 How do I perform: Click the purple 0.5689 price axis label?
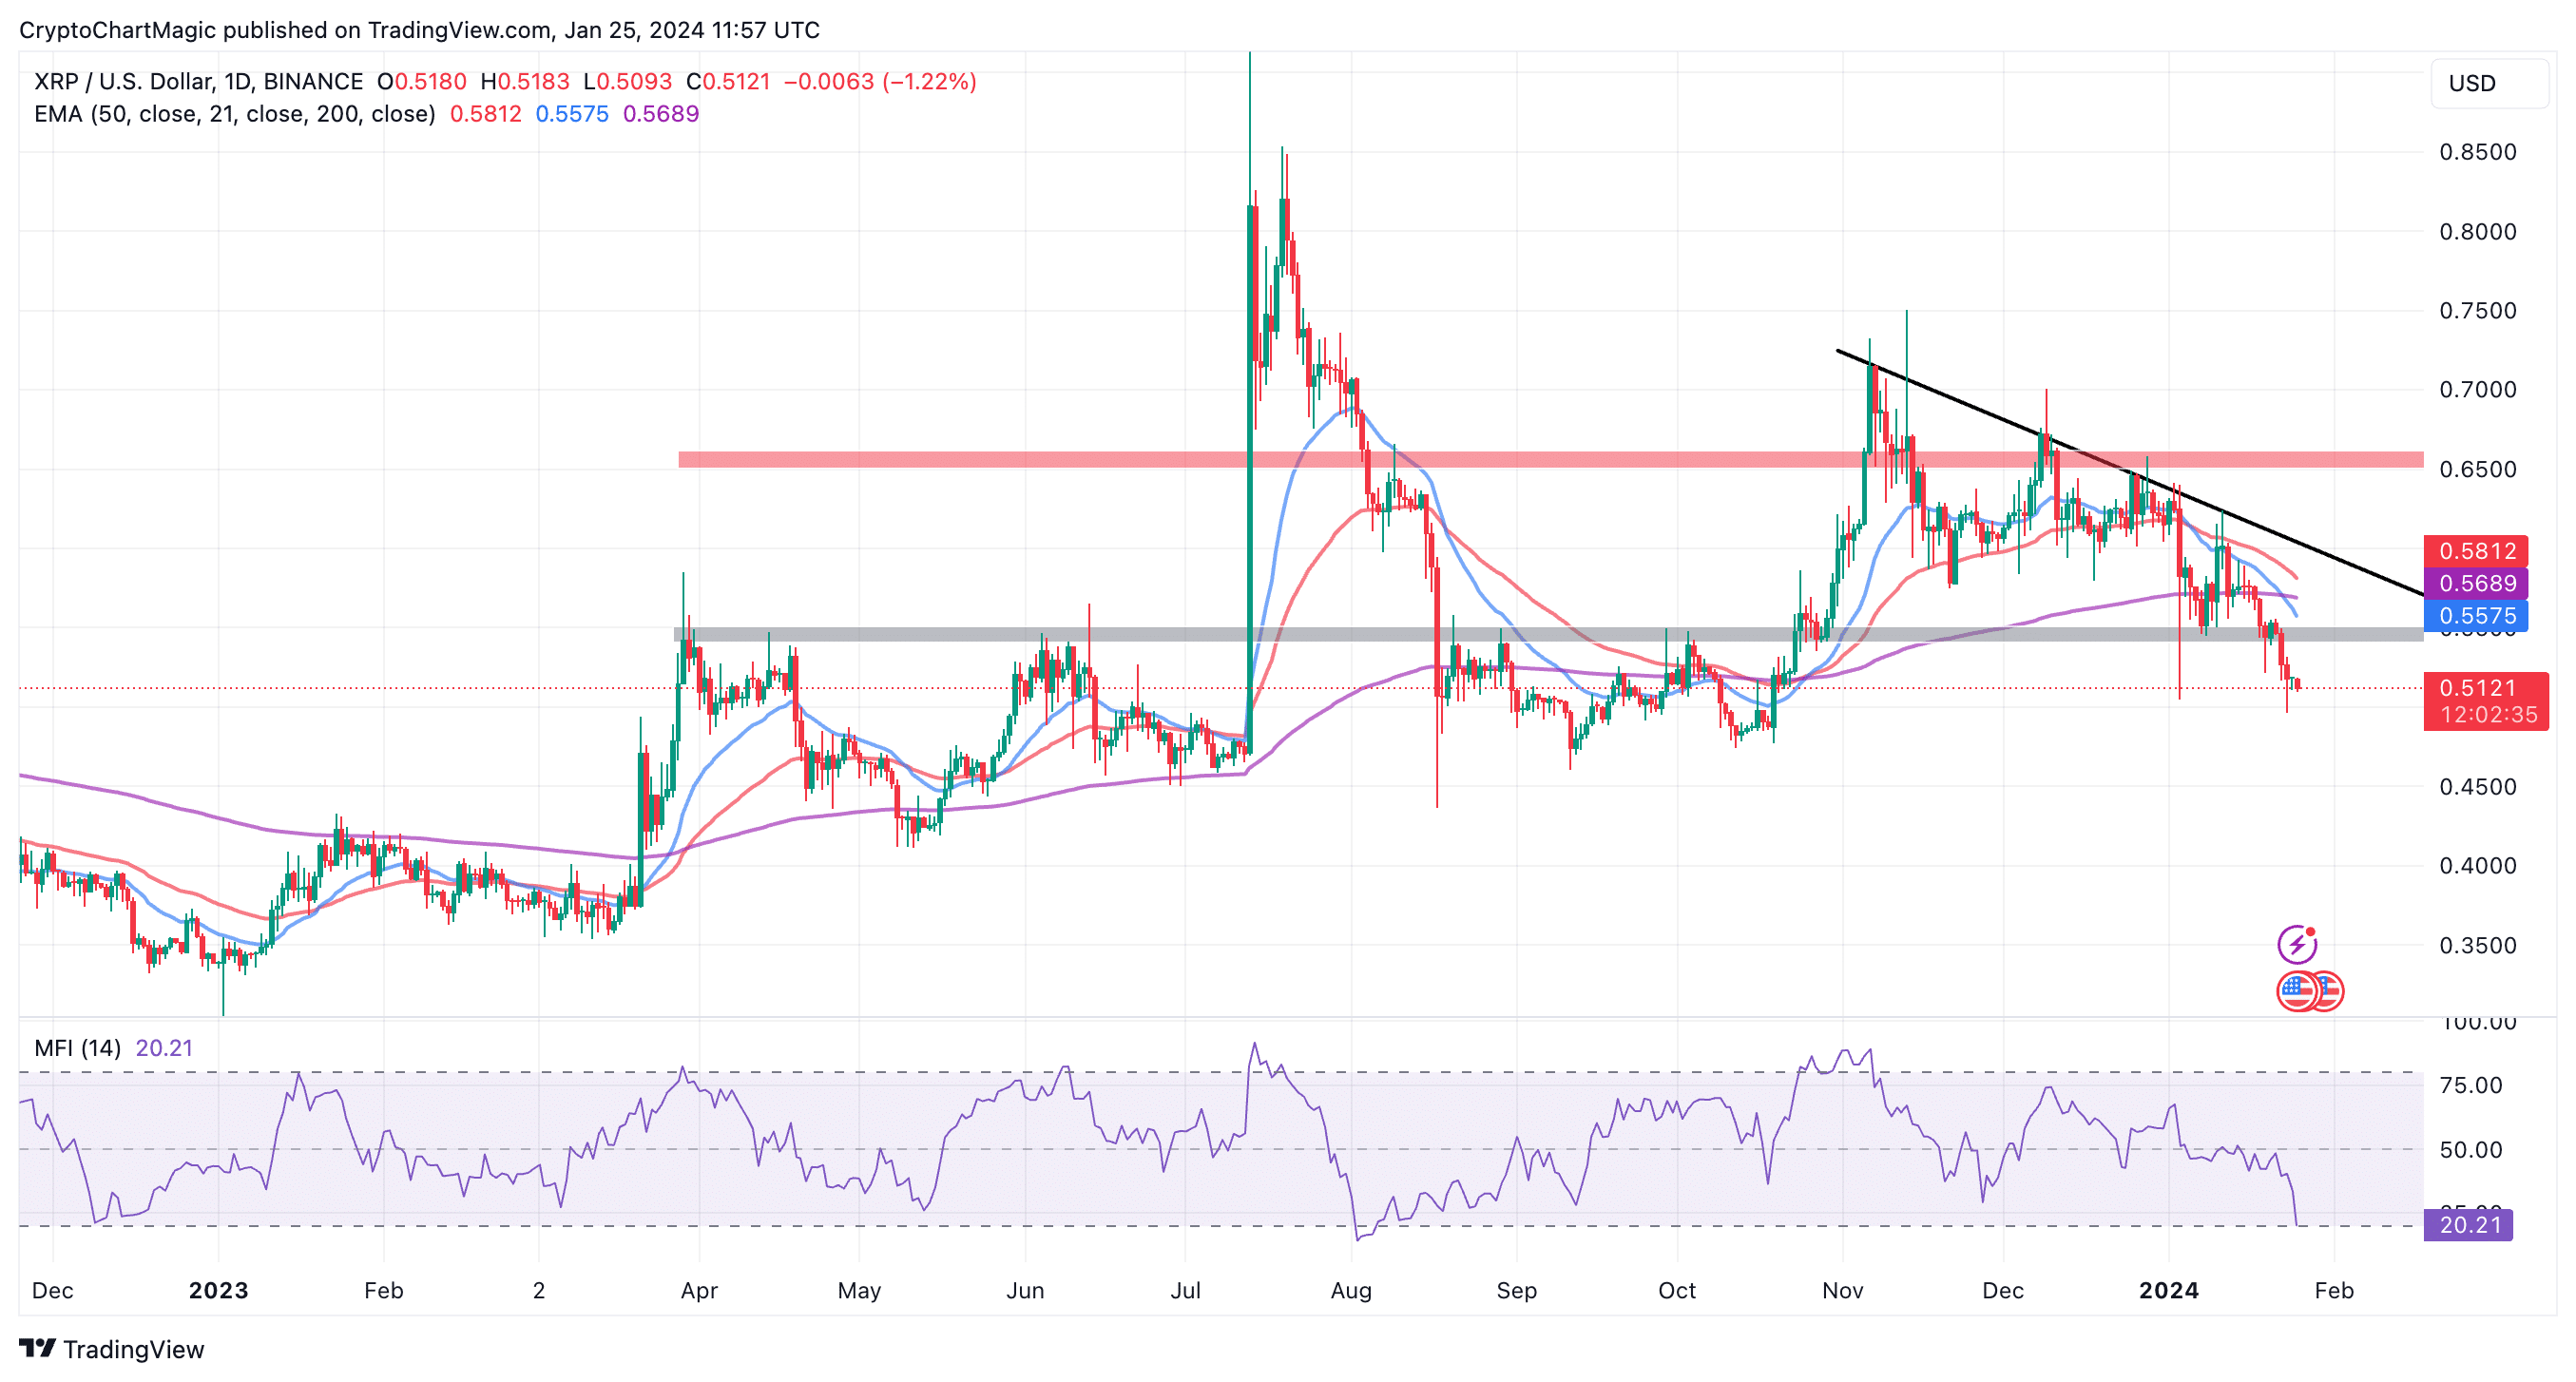click(2476, 583)
